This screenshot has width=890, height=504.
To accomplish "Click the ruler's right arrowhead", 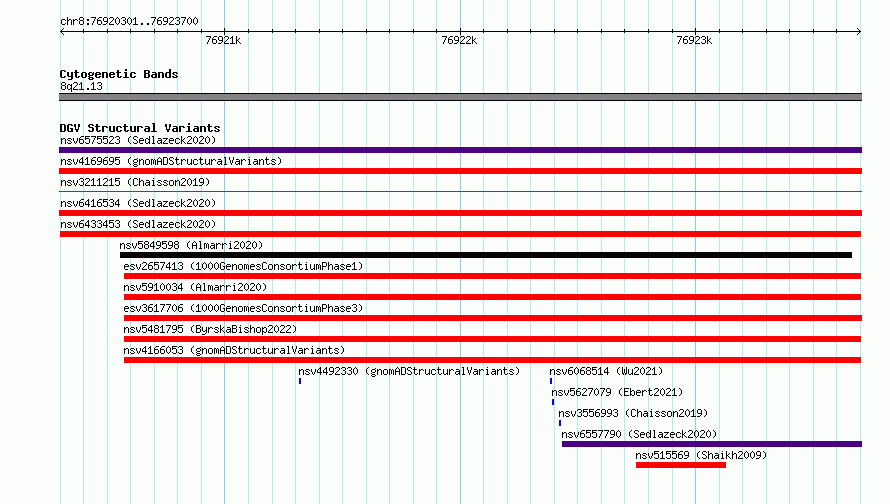I will tap(859, 31).
